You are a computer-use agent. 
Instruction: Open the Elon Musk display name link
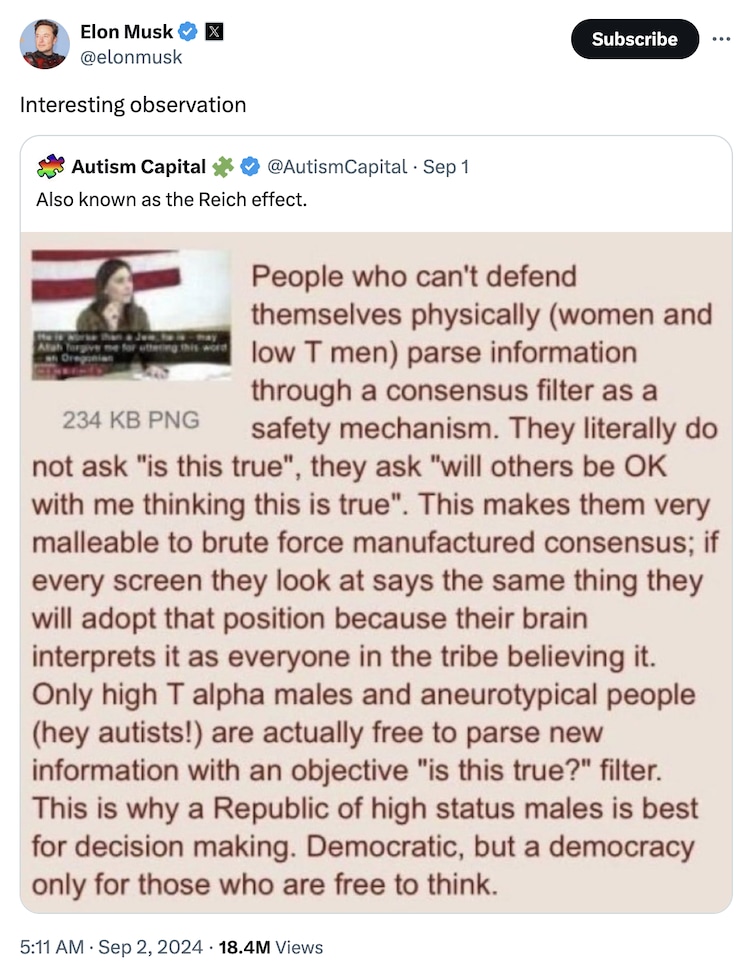pos(126,32)
